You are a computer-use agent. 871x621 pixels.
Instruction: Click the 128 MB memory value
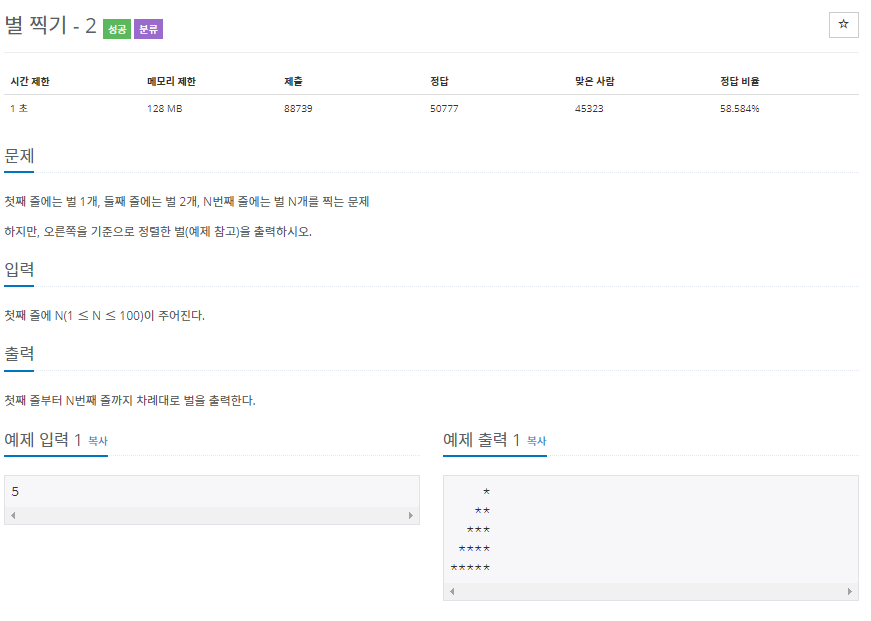(x=164, y=108)
